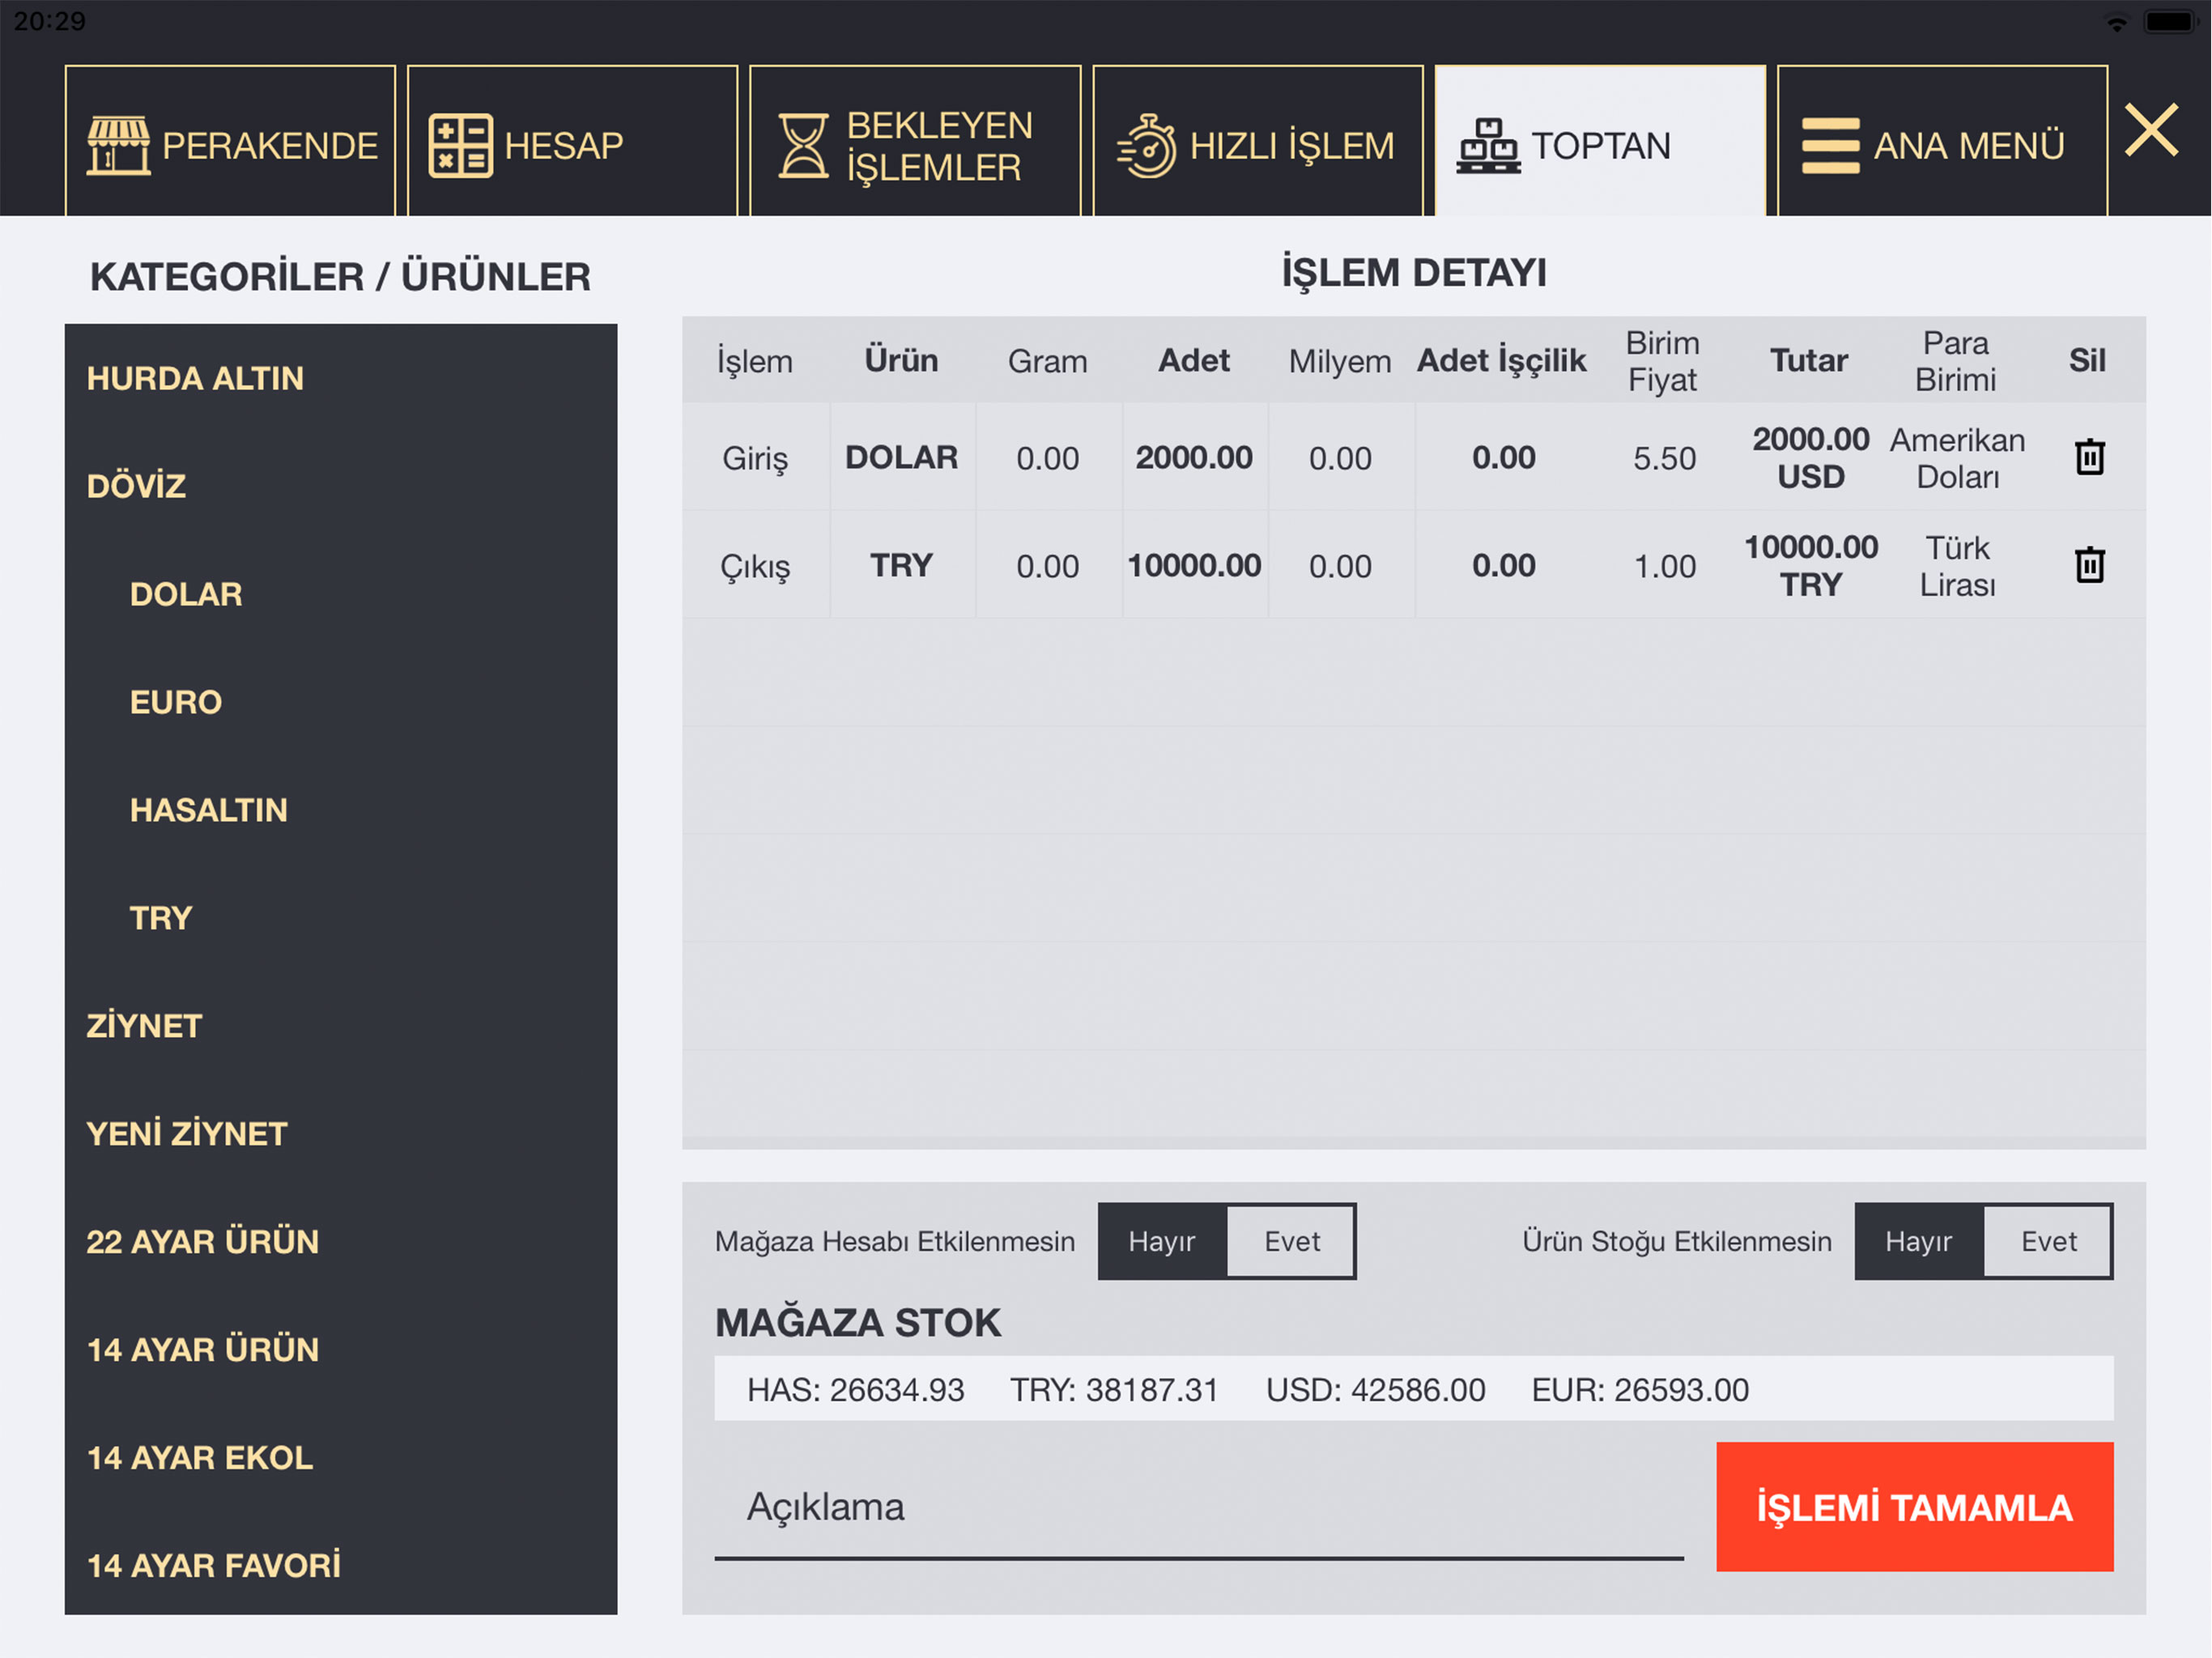This screenshot has width=2212, height=1658.
Task: Set Ürün Stoğu Etkilenmesin to Evet
Action: [2048, 1241]
